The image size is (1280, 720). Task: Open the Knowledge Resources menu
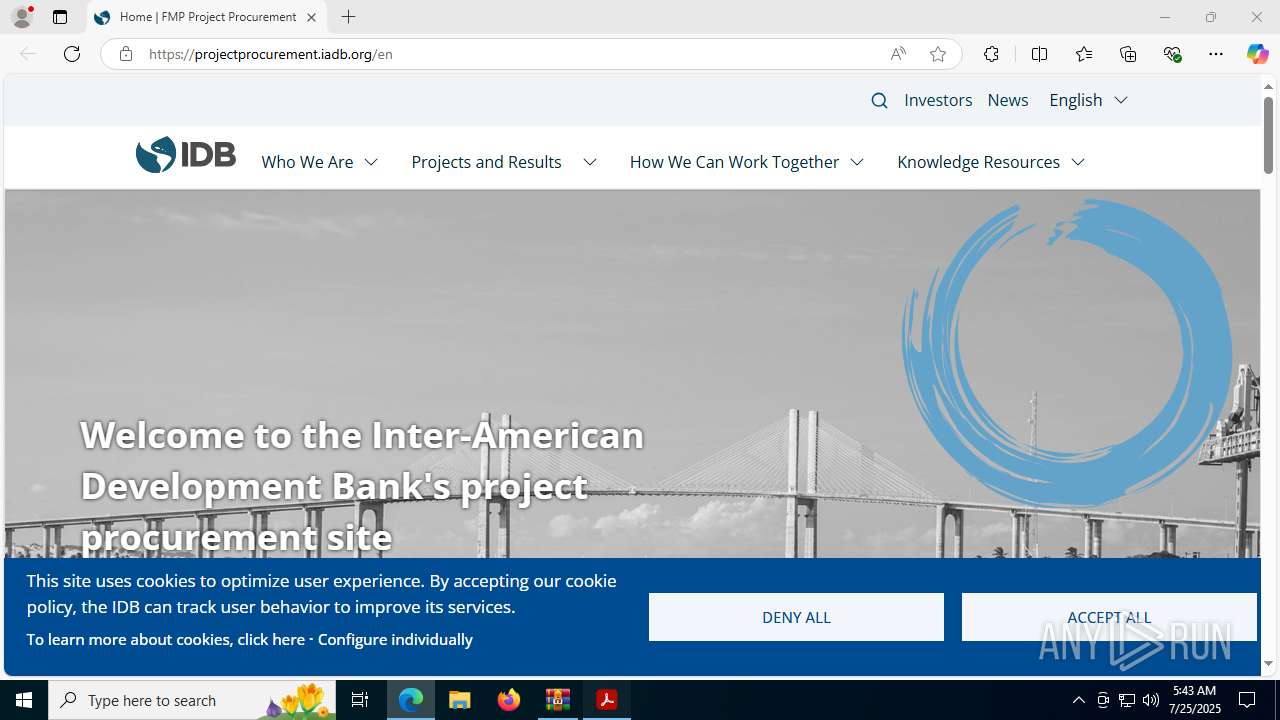tap(978, 162)
